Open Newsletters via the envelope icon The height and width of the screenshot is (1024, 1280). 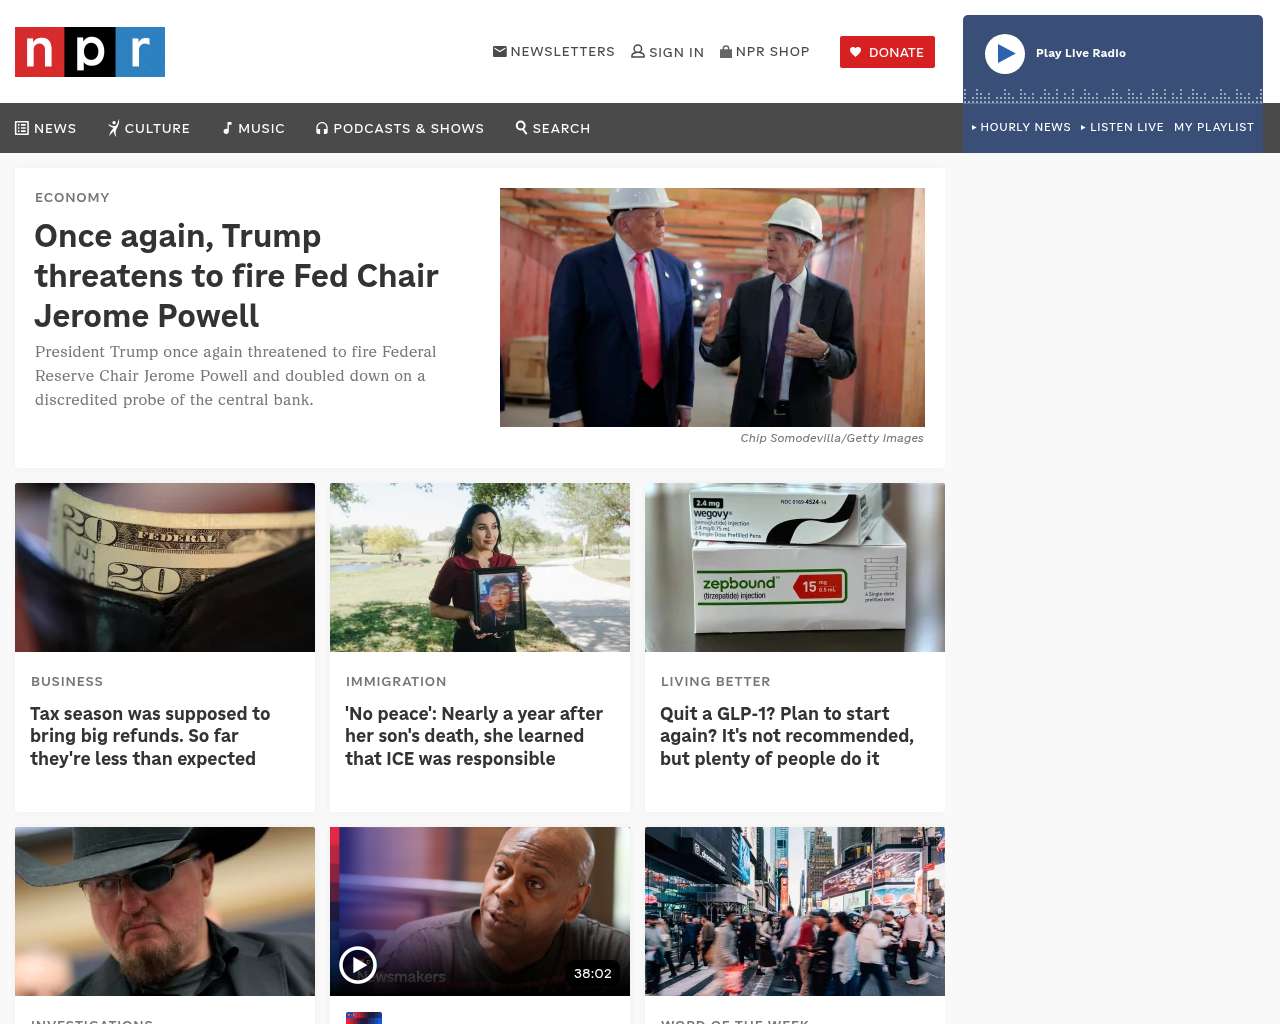click(500, 51)
